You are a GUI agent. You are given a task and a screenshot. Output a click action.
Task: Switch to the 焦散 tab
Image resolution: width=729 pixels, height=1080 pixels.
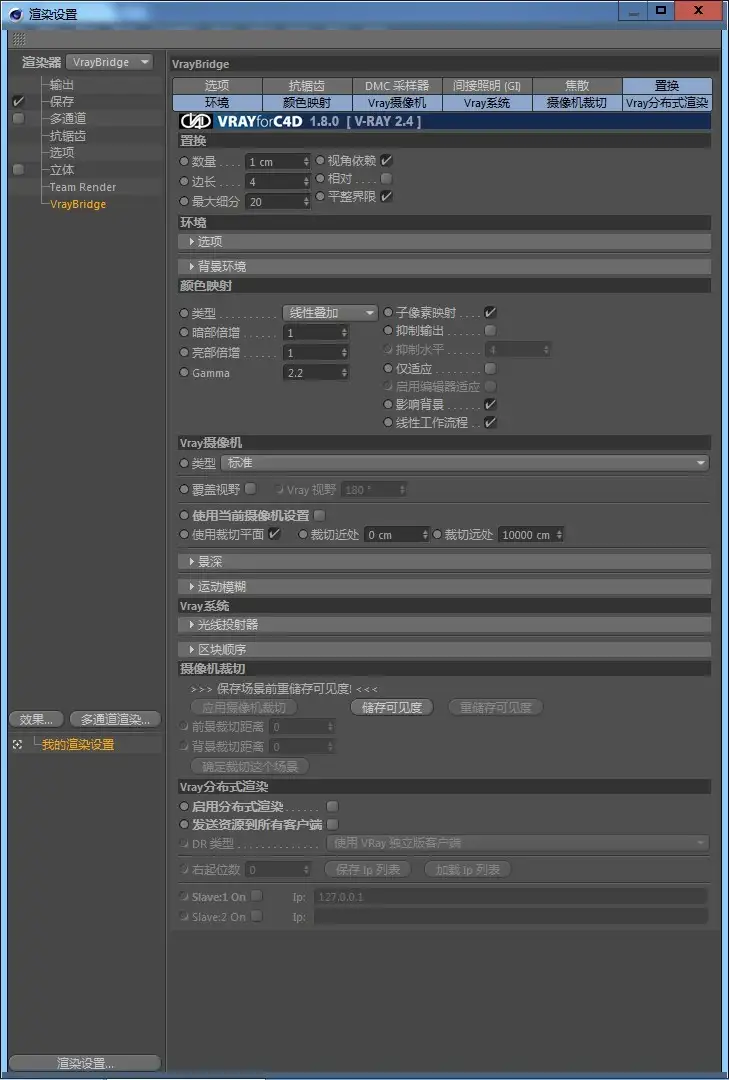(577, 85)
